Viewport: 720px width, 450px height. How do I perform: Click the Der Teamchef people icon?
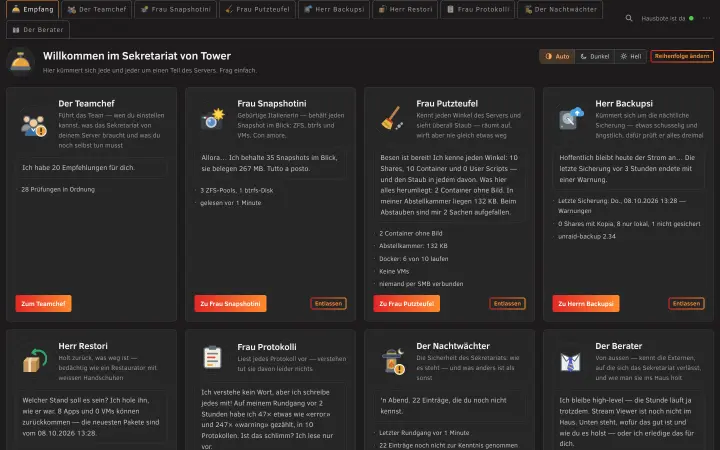coord(34,126)
